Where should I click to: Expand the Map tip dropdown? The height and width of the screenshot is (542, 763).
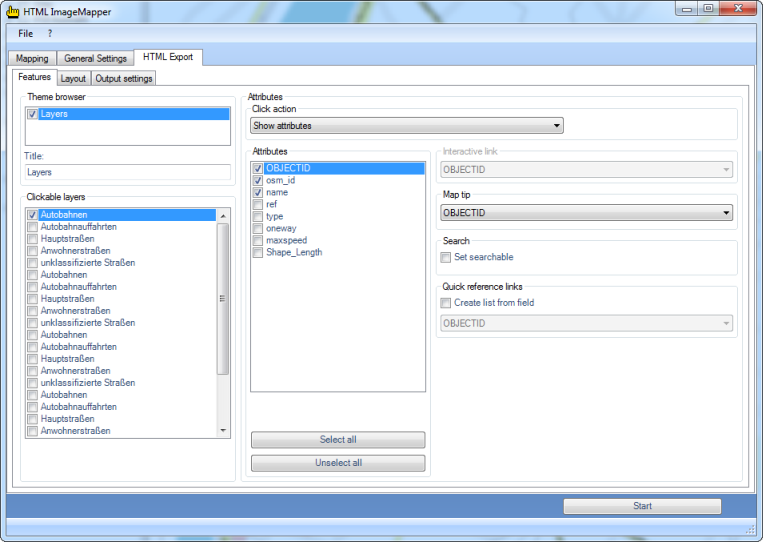(586, 213)
